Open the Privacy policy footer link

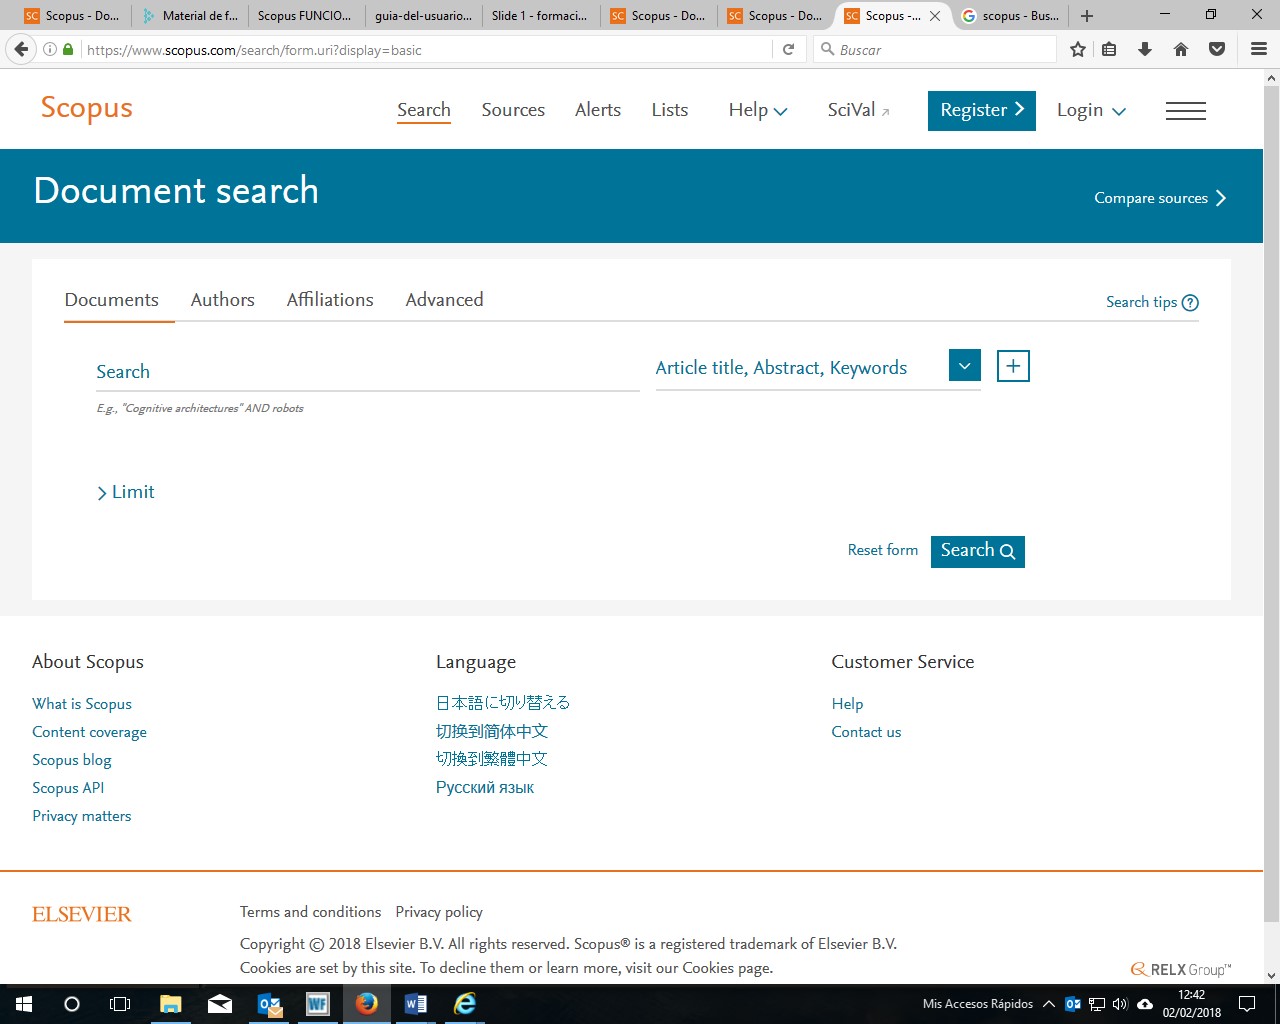[x=439, y=912]
